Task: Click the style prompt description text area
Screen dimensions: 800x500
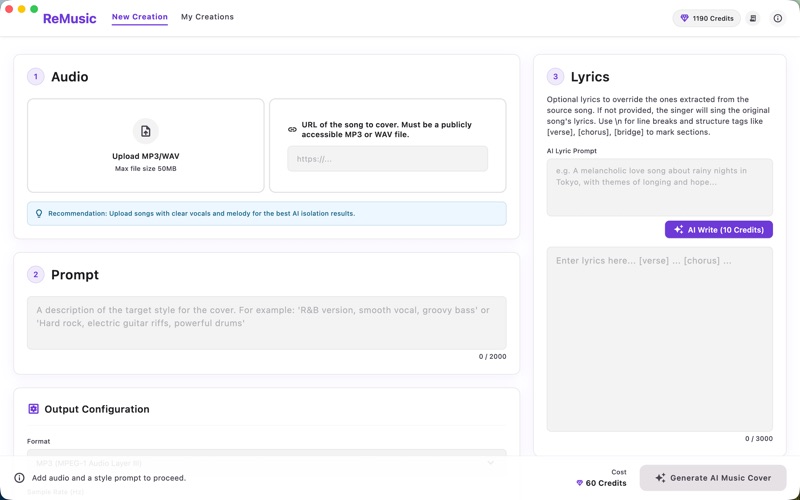Action: pyautogui.click(x=267, y=323)
